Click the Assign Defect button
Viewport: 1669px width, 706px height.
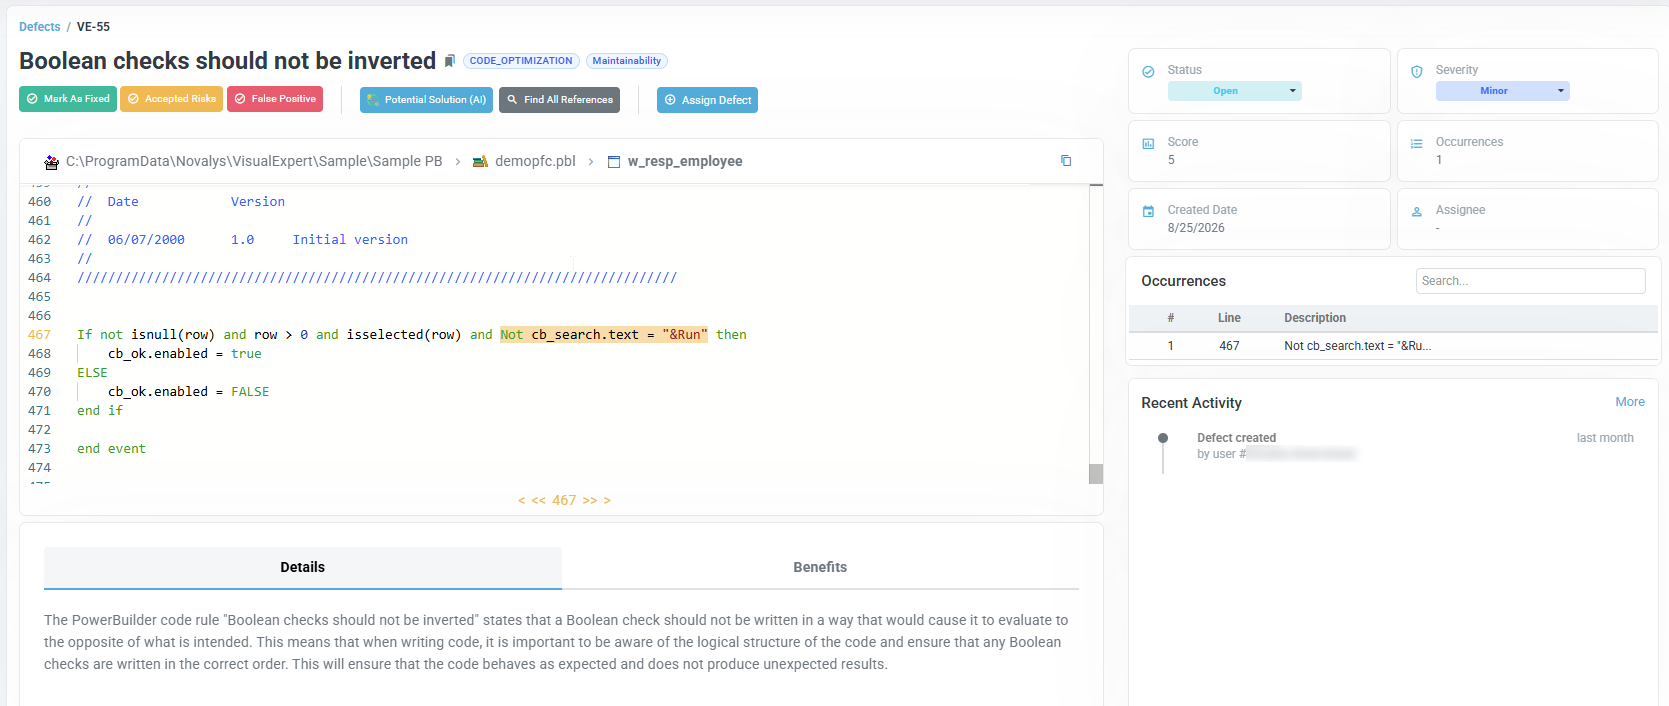[707, 100]
